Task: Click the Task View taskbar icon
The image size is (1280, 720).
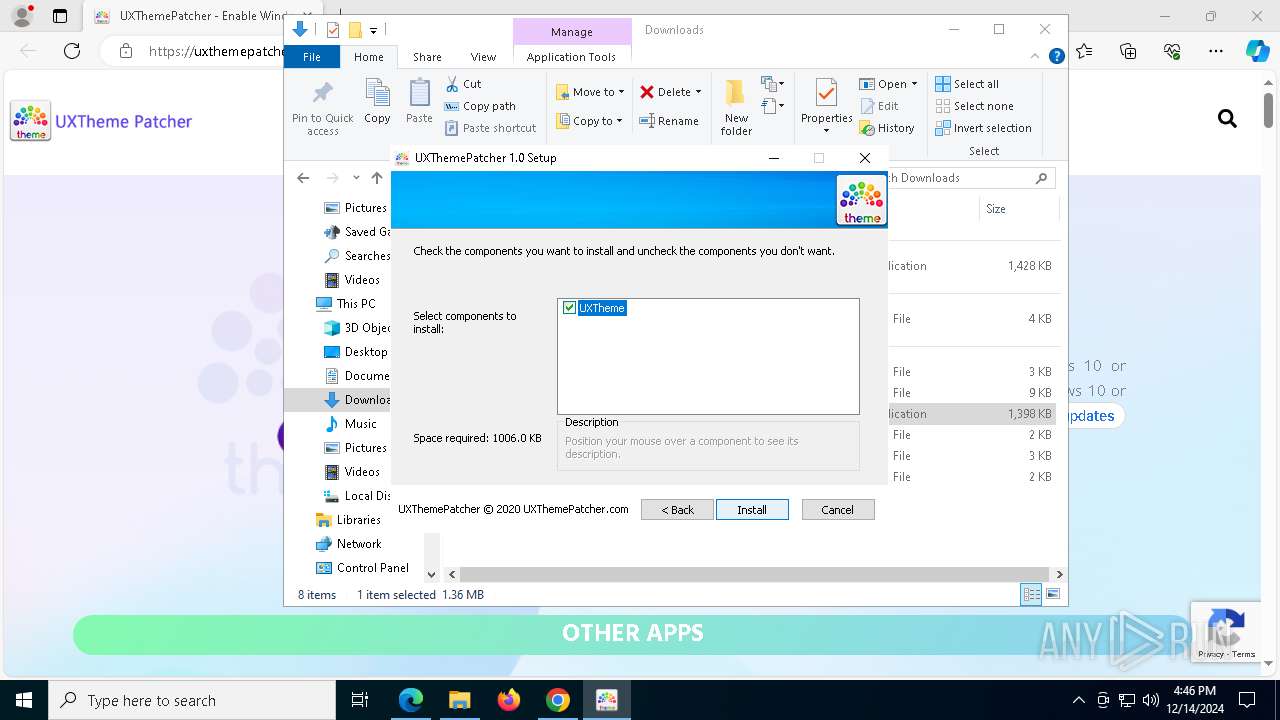Action: [x=360, y=700]
